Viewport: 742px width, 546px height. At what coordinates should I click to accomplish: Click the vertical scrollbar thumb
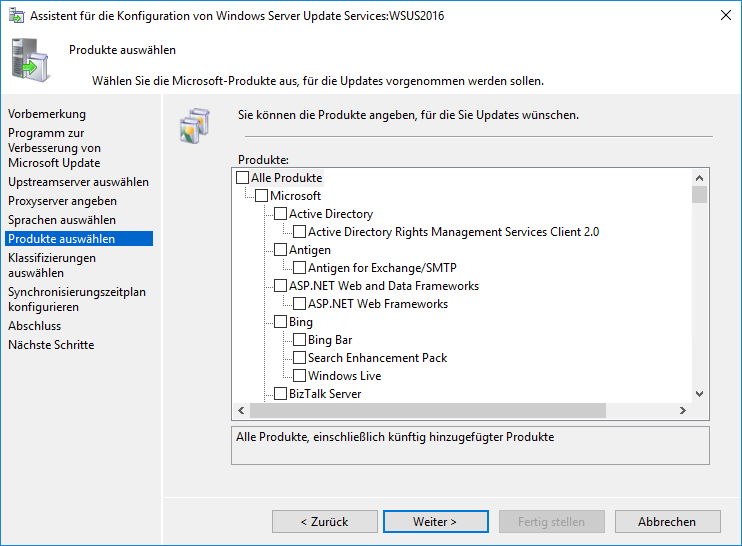(x=699, y=194)
